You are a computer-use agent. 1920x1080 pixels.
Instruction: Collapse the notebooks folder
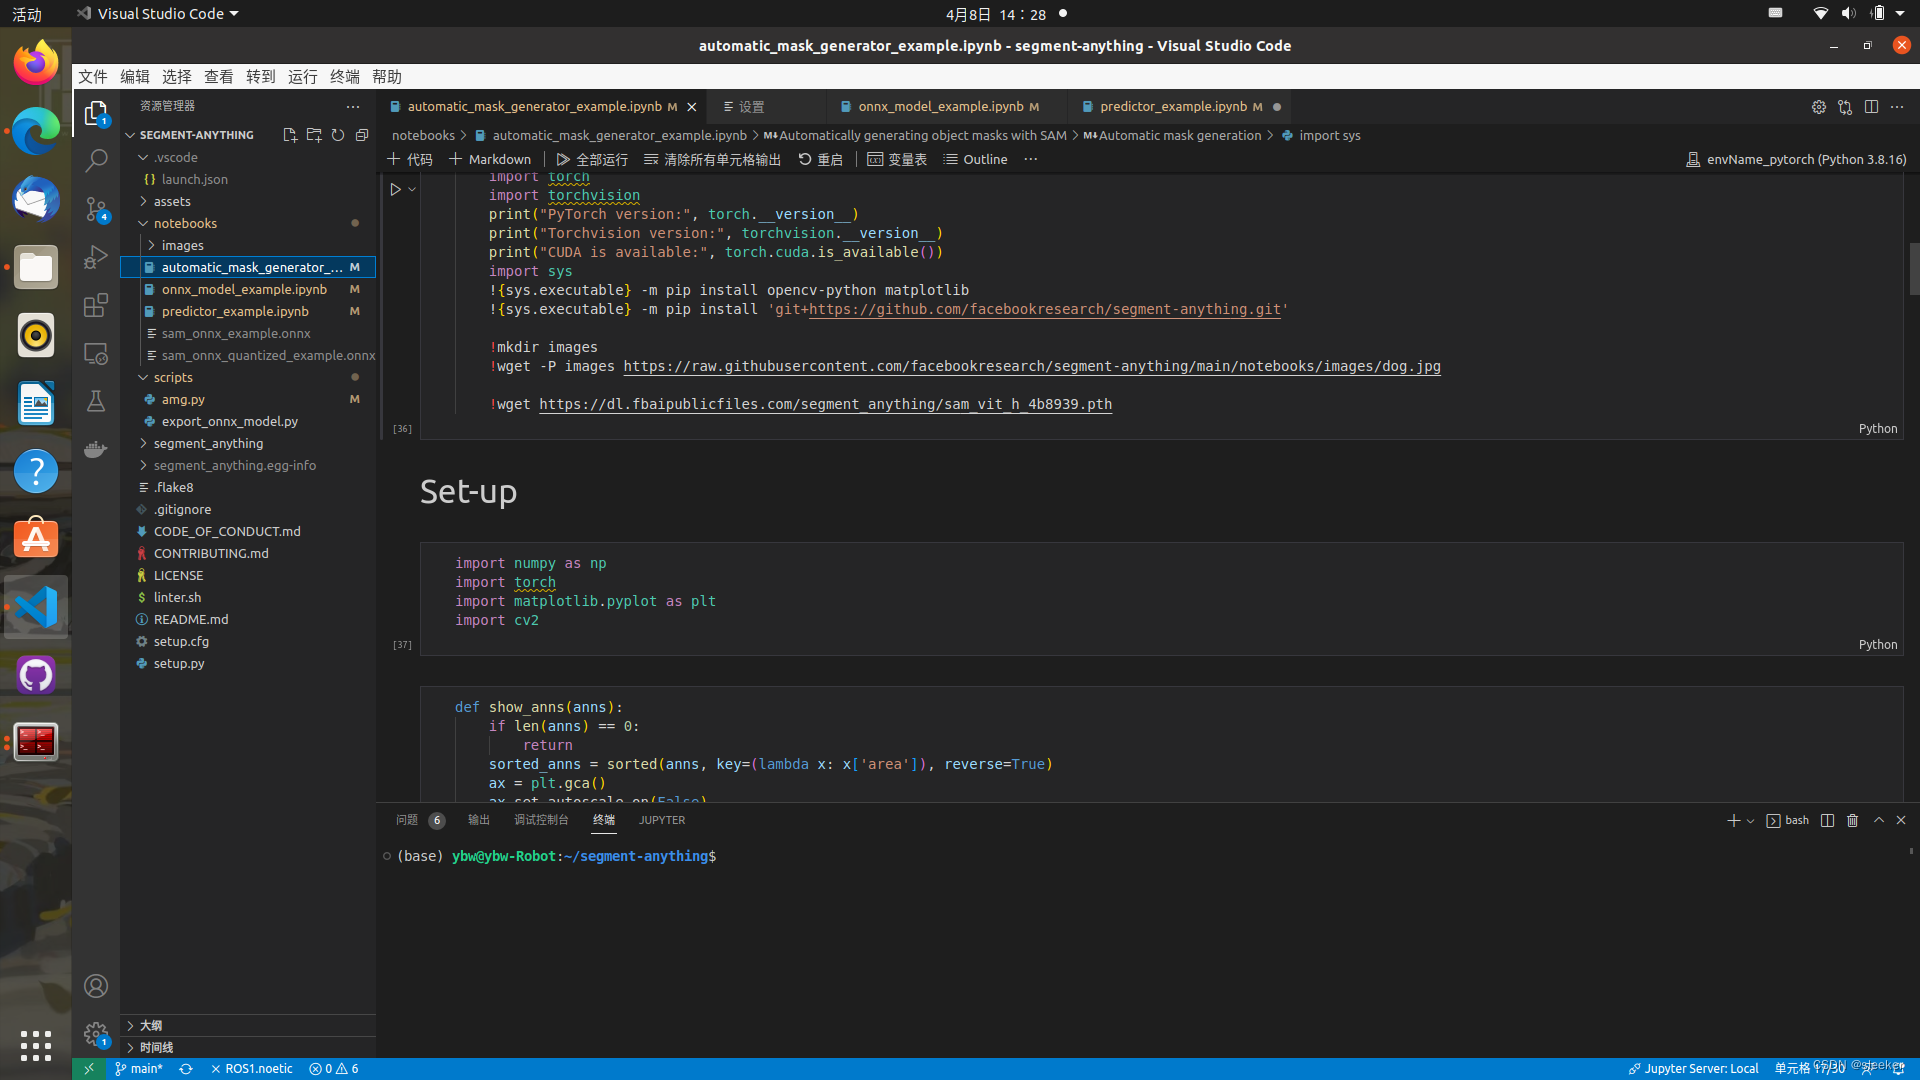coord(185,223)
